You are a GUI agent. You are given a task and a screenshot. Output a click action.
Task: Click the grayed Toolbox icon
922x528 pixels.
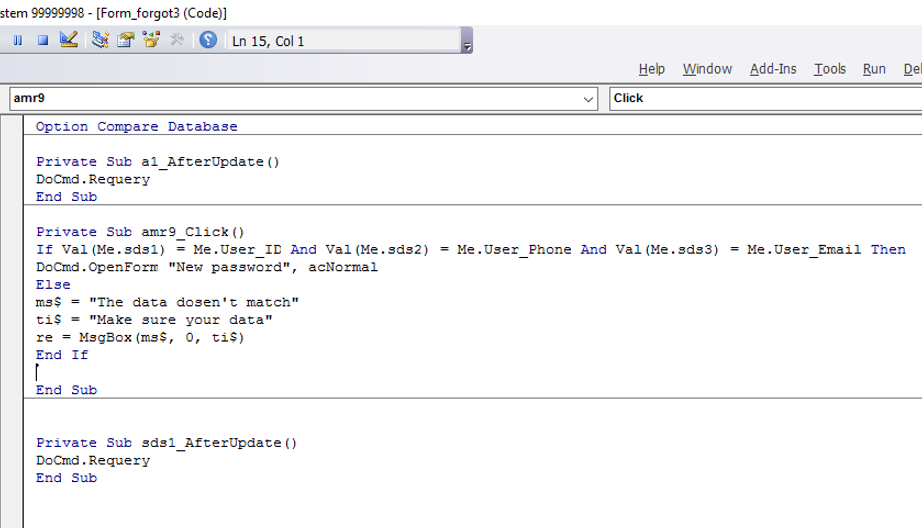[177, 40]
